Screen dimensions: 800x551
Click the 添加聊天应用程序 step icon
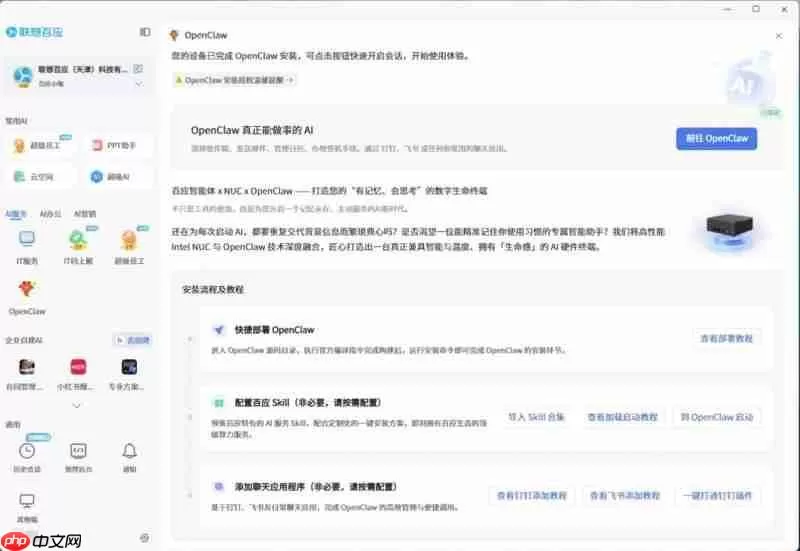click(219, 487)
